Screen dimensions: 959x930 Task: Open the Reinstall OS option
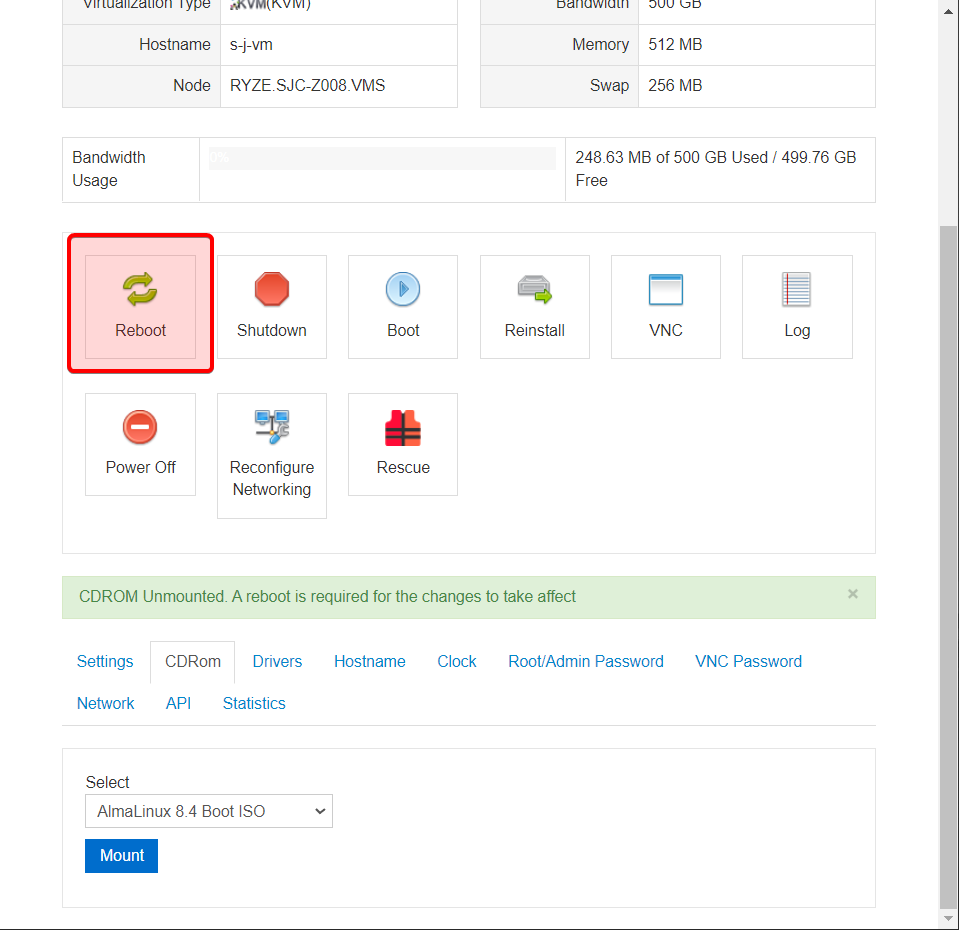click(x=534, y=306)
